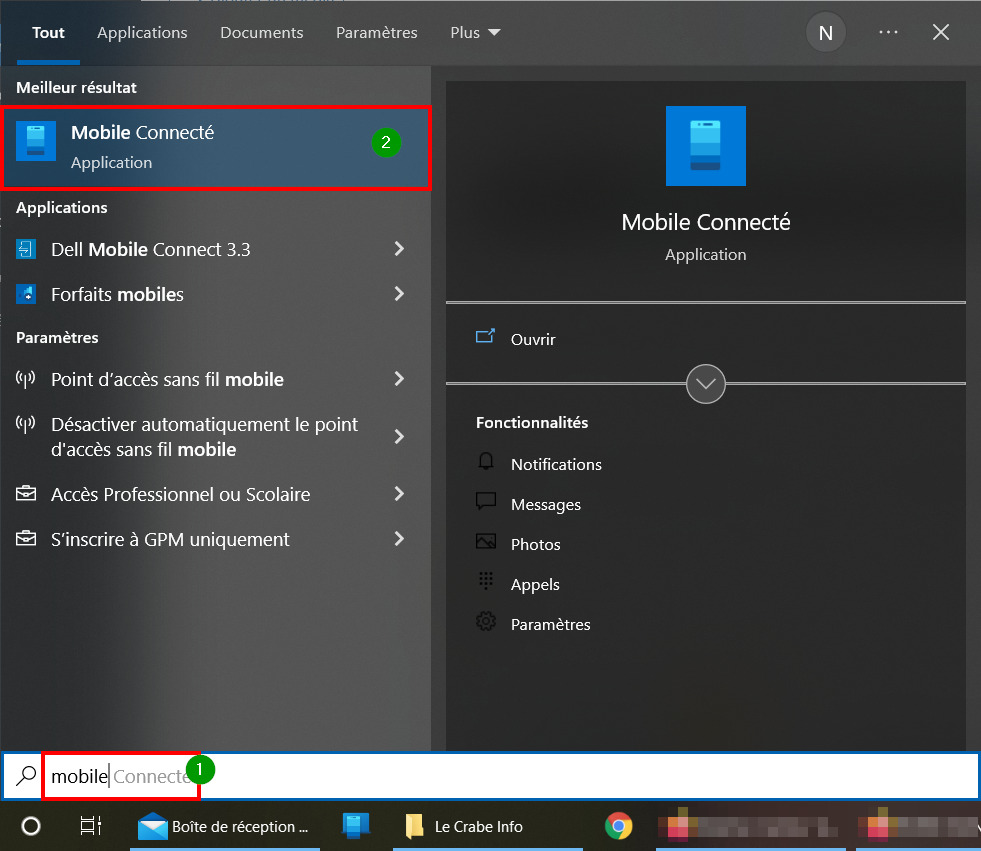
Task: Open Mobile Connecté best result
Action: pos(216,148)
